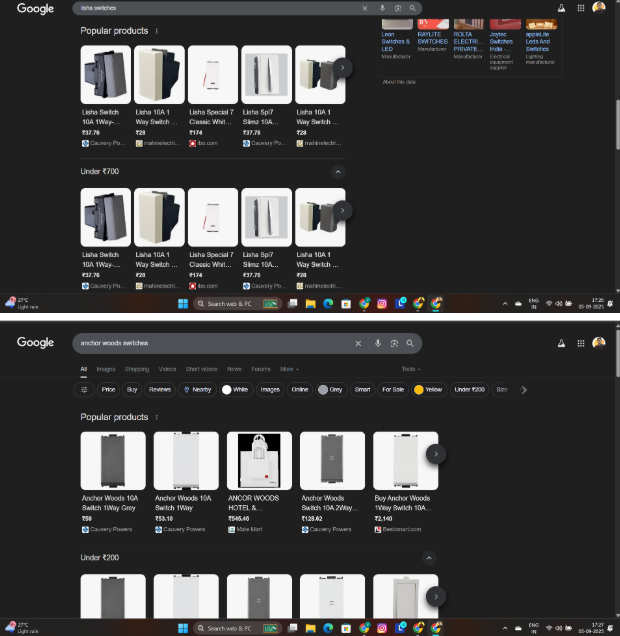Open Microsoft Edge in the lisha switches screenshot taskbar
Screen dimensions: 620x636
click(328, 303)
